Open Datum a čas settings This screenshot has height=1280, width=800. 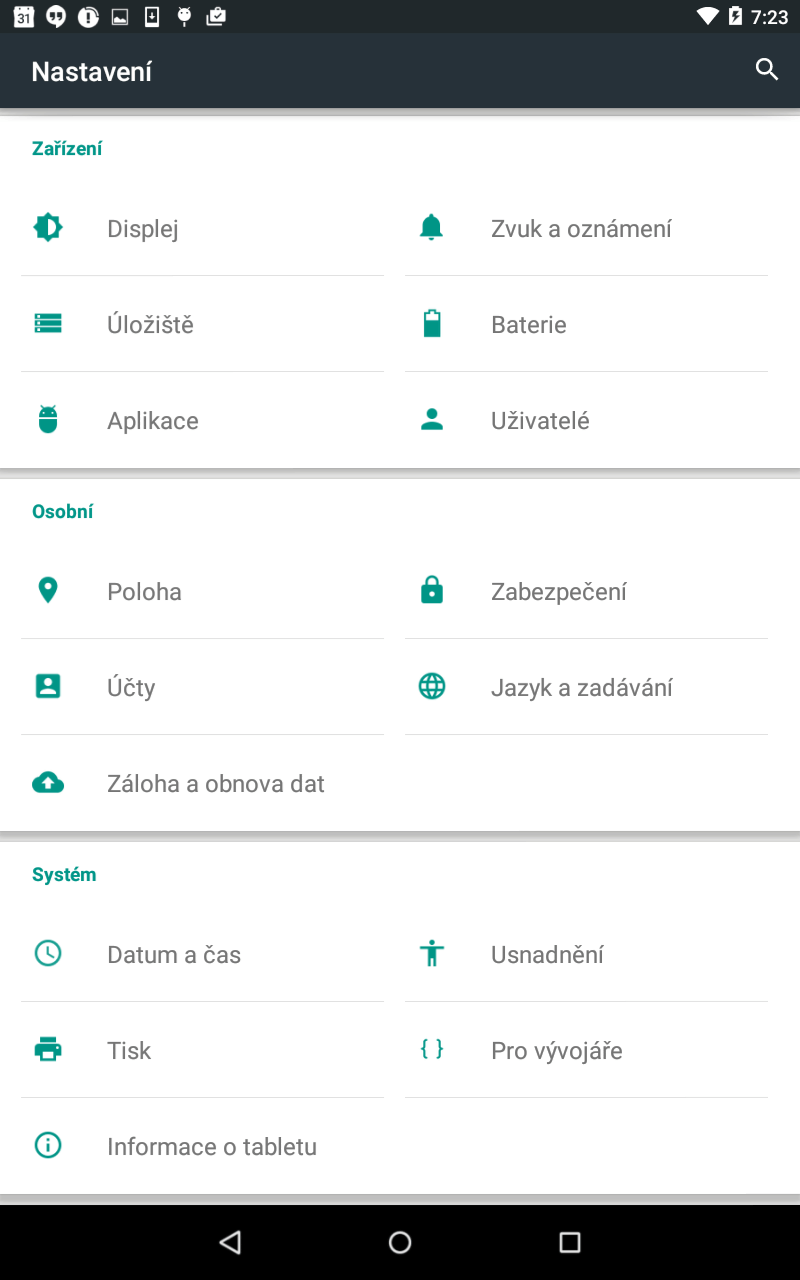203,954
